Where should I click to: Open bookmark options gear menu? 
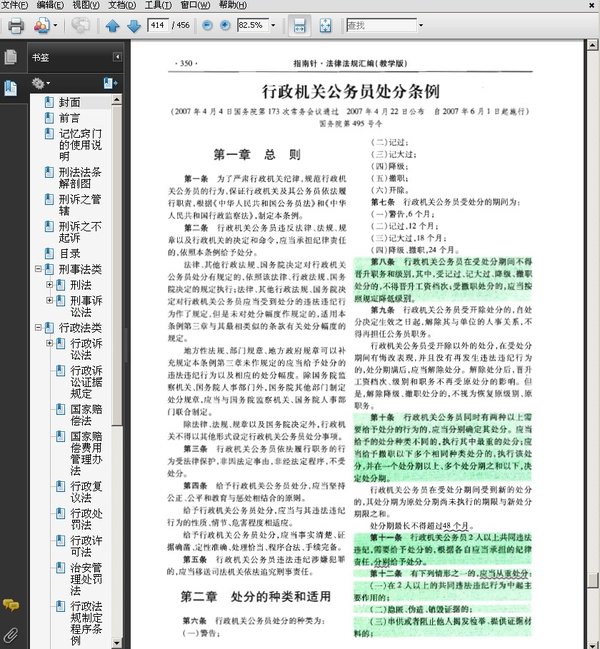(41, 83)
